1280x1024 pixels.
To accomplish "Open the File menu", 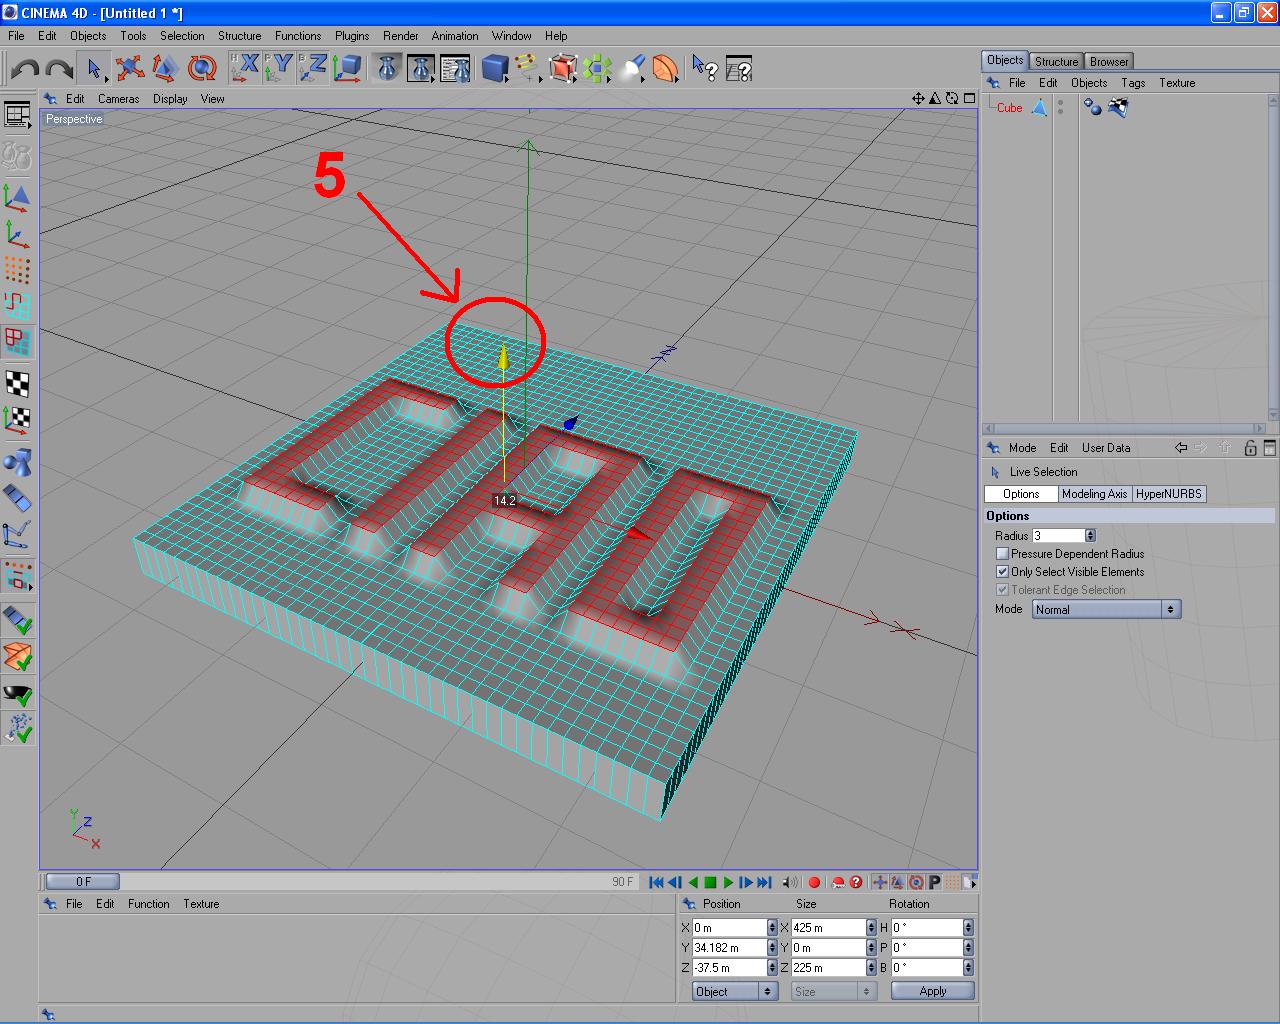I will (16, 36).
